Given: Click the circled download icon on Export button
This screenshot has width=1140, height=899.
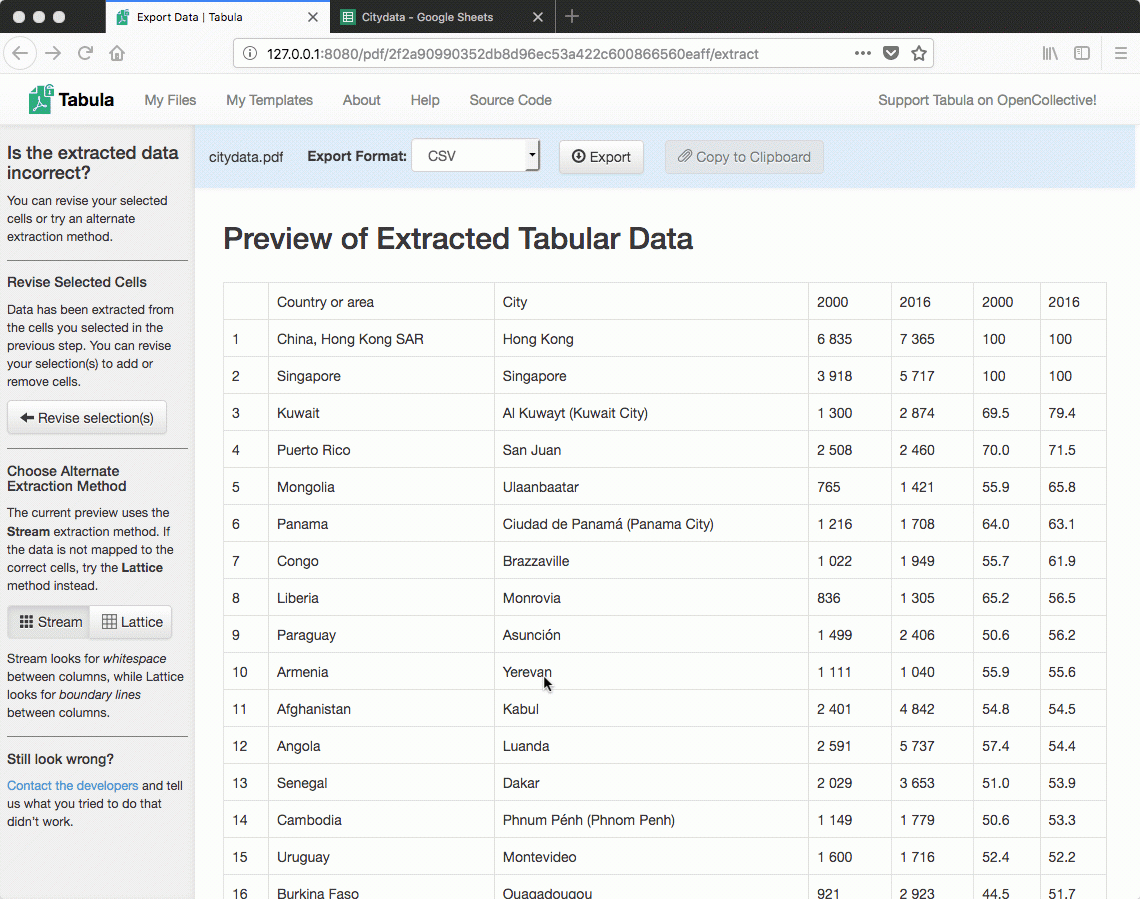Looking at the screenshot, I should point(578,157).
